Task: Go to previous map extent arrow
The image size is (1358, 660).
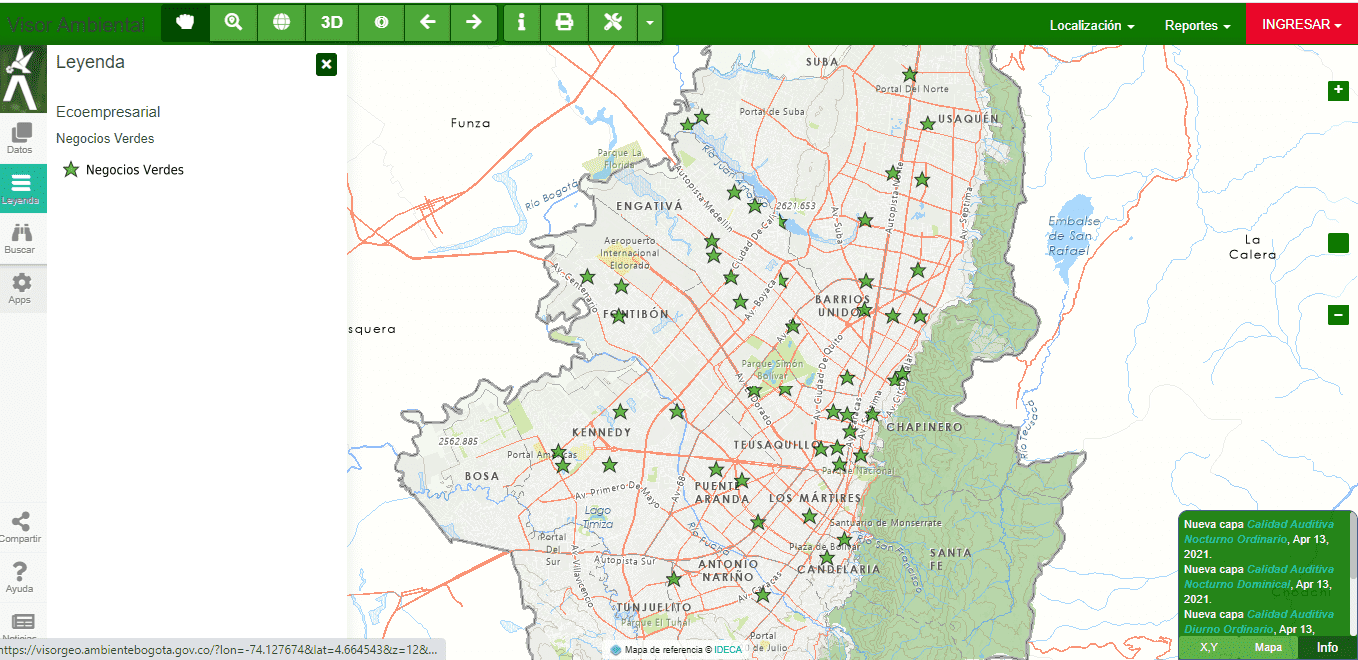Action: pos(427,23)
